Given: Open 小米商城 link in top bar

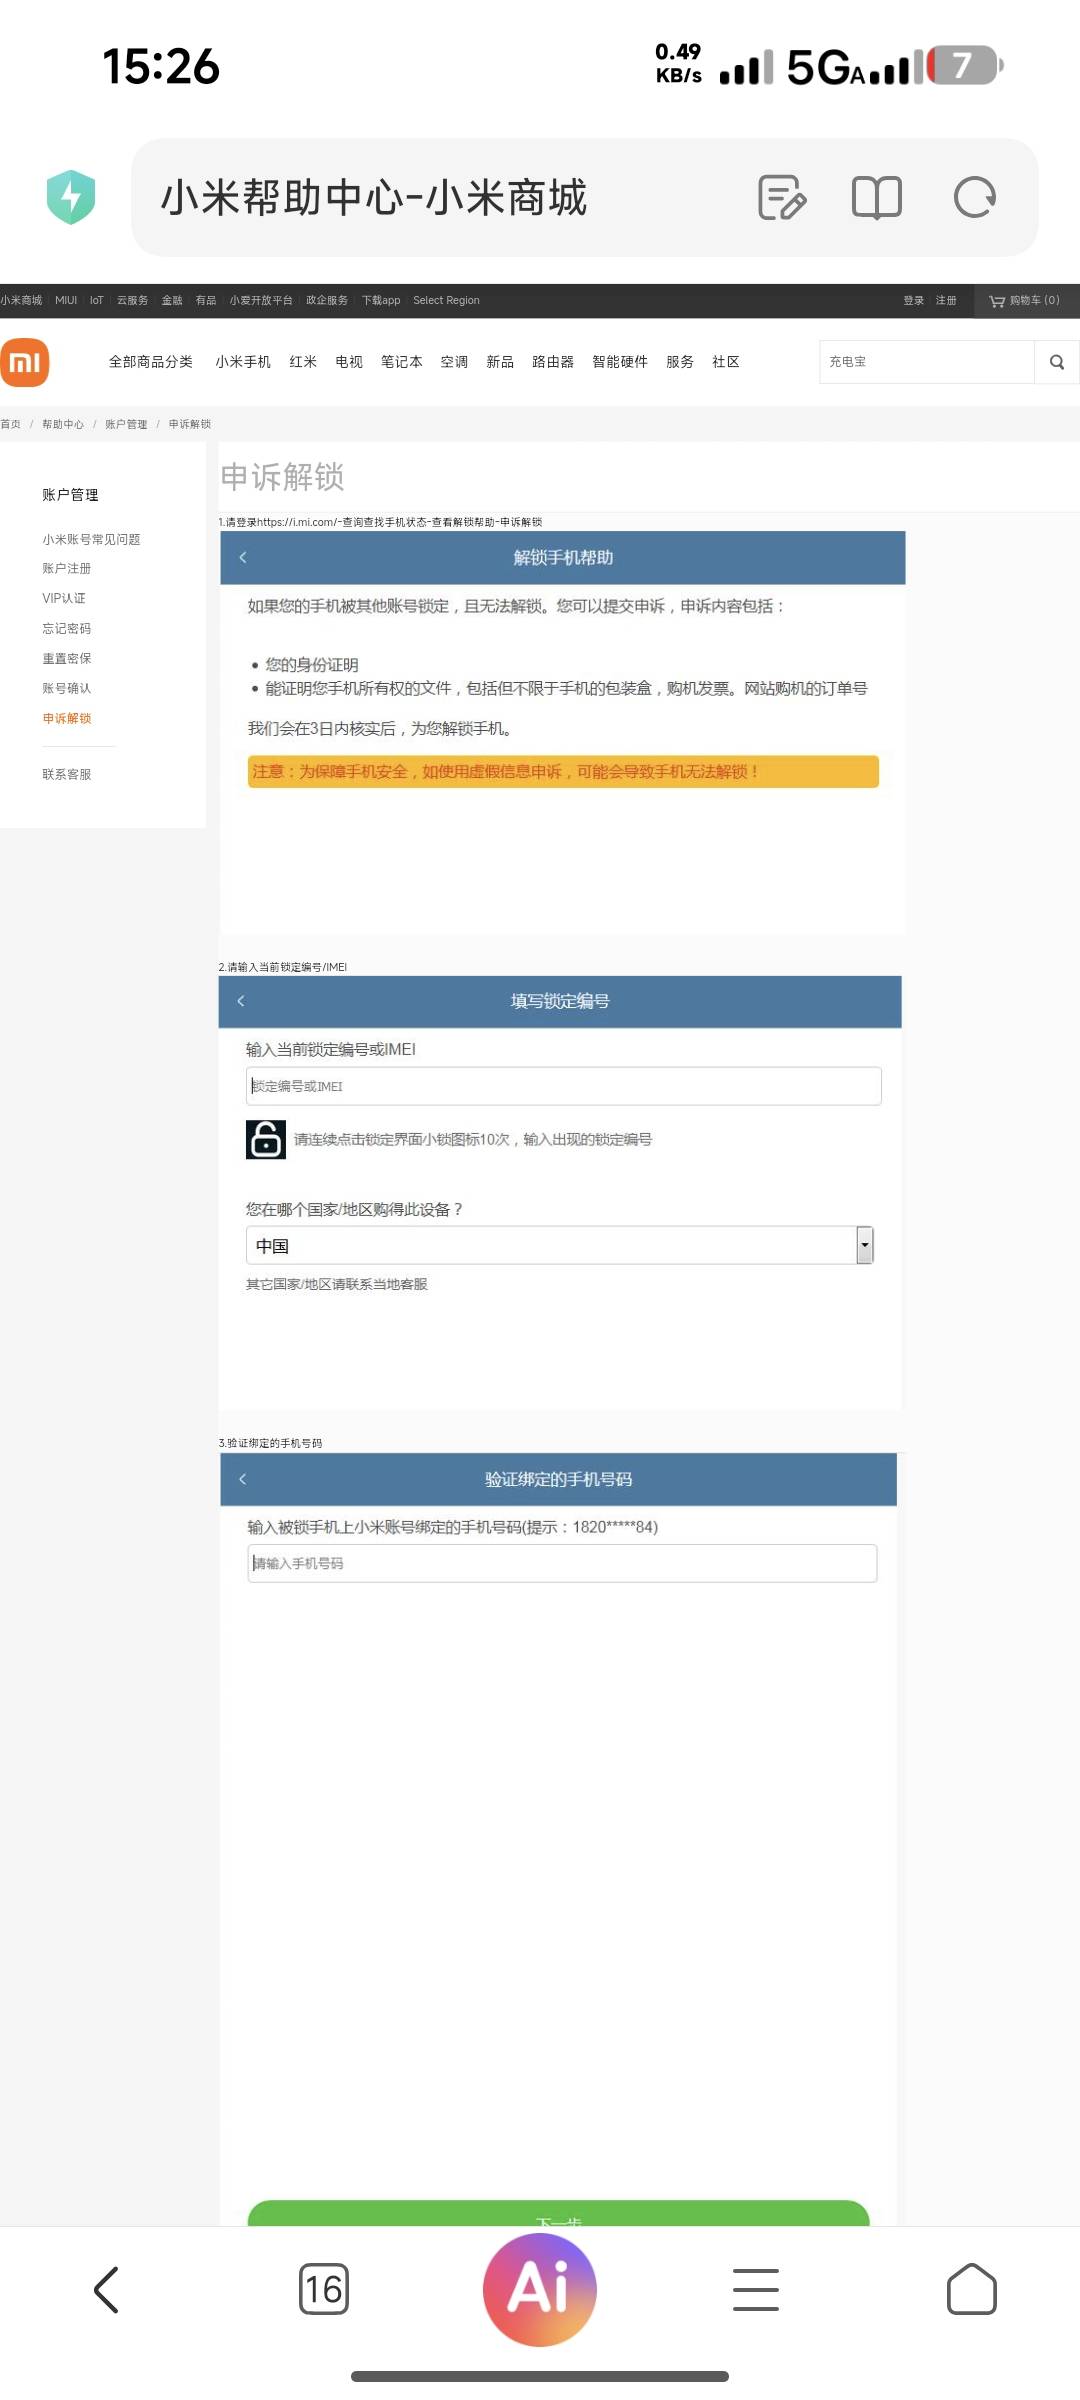Looking at the screenshot, I should click(x=21, y=300).
